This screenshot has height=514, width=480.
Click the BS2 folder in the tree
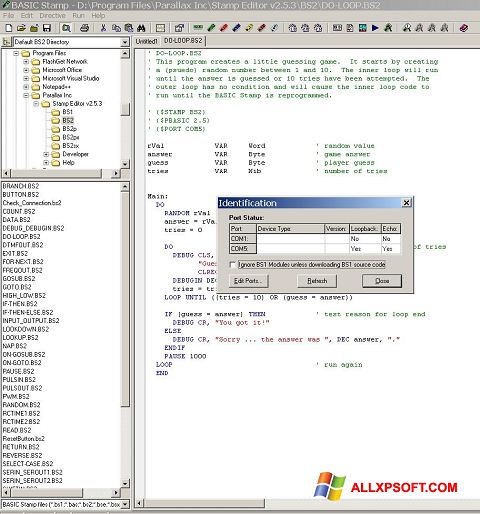pos(68,120)
